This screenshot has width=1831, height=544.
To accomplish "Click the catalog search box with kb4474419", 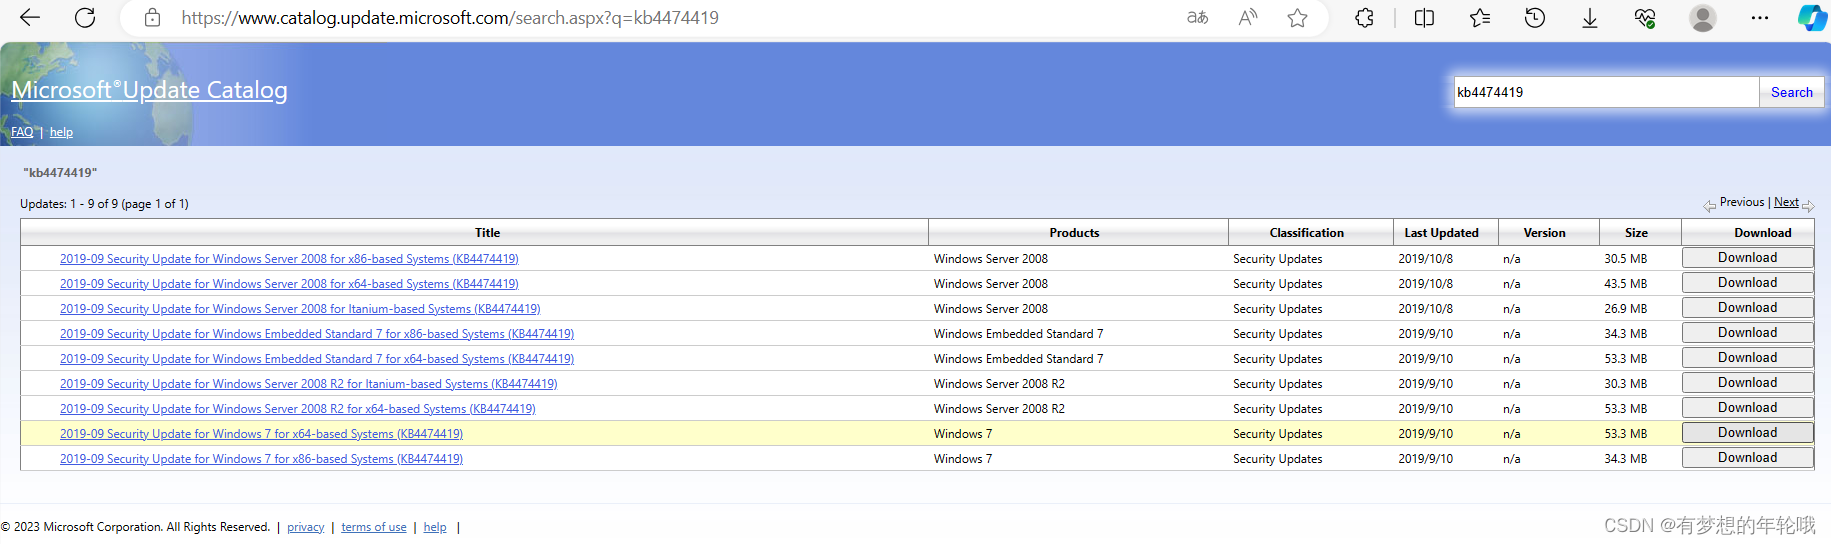I will pyautogui.click(x=1606, y=92).
